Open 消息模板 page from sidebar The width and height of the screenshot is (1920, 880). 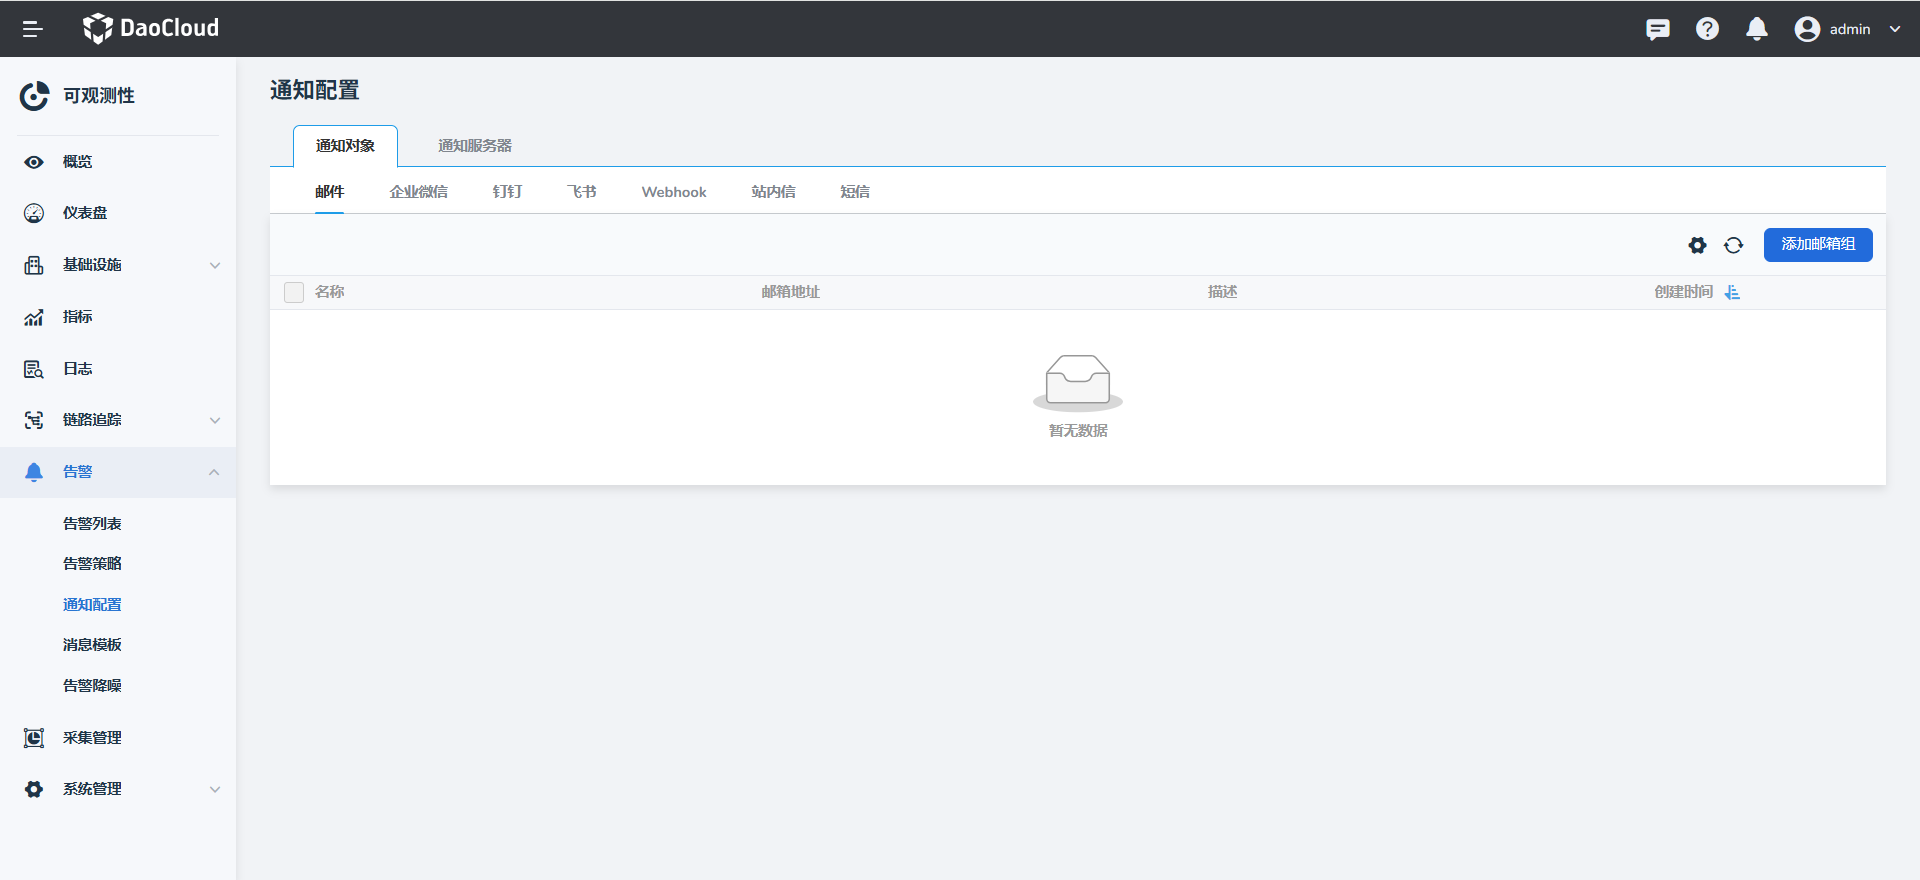point(92,645)
